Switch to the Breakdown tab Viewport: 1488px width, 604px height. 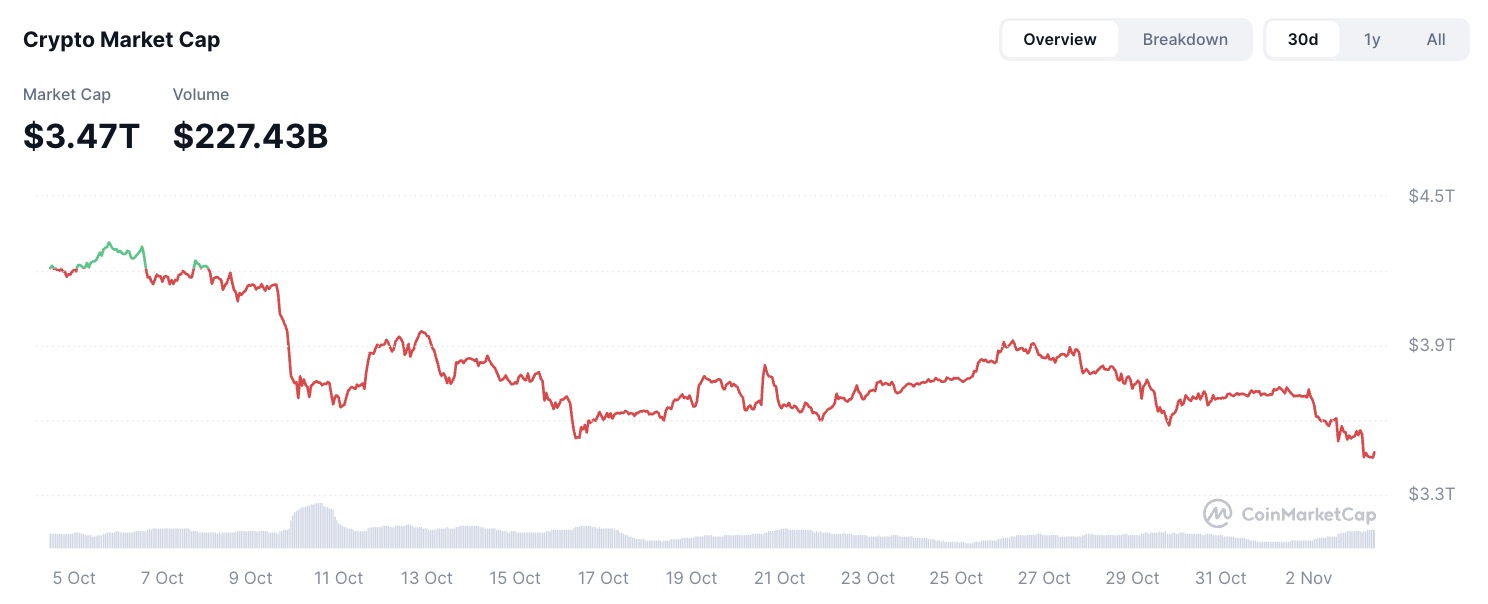[x=1185, y=40]
